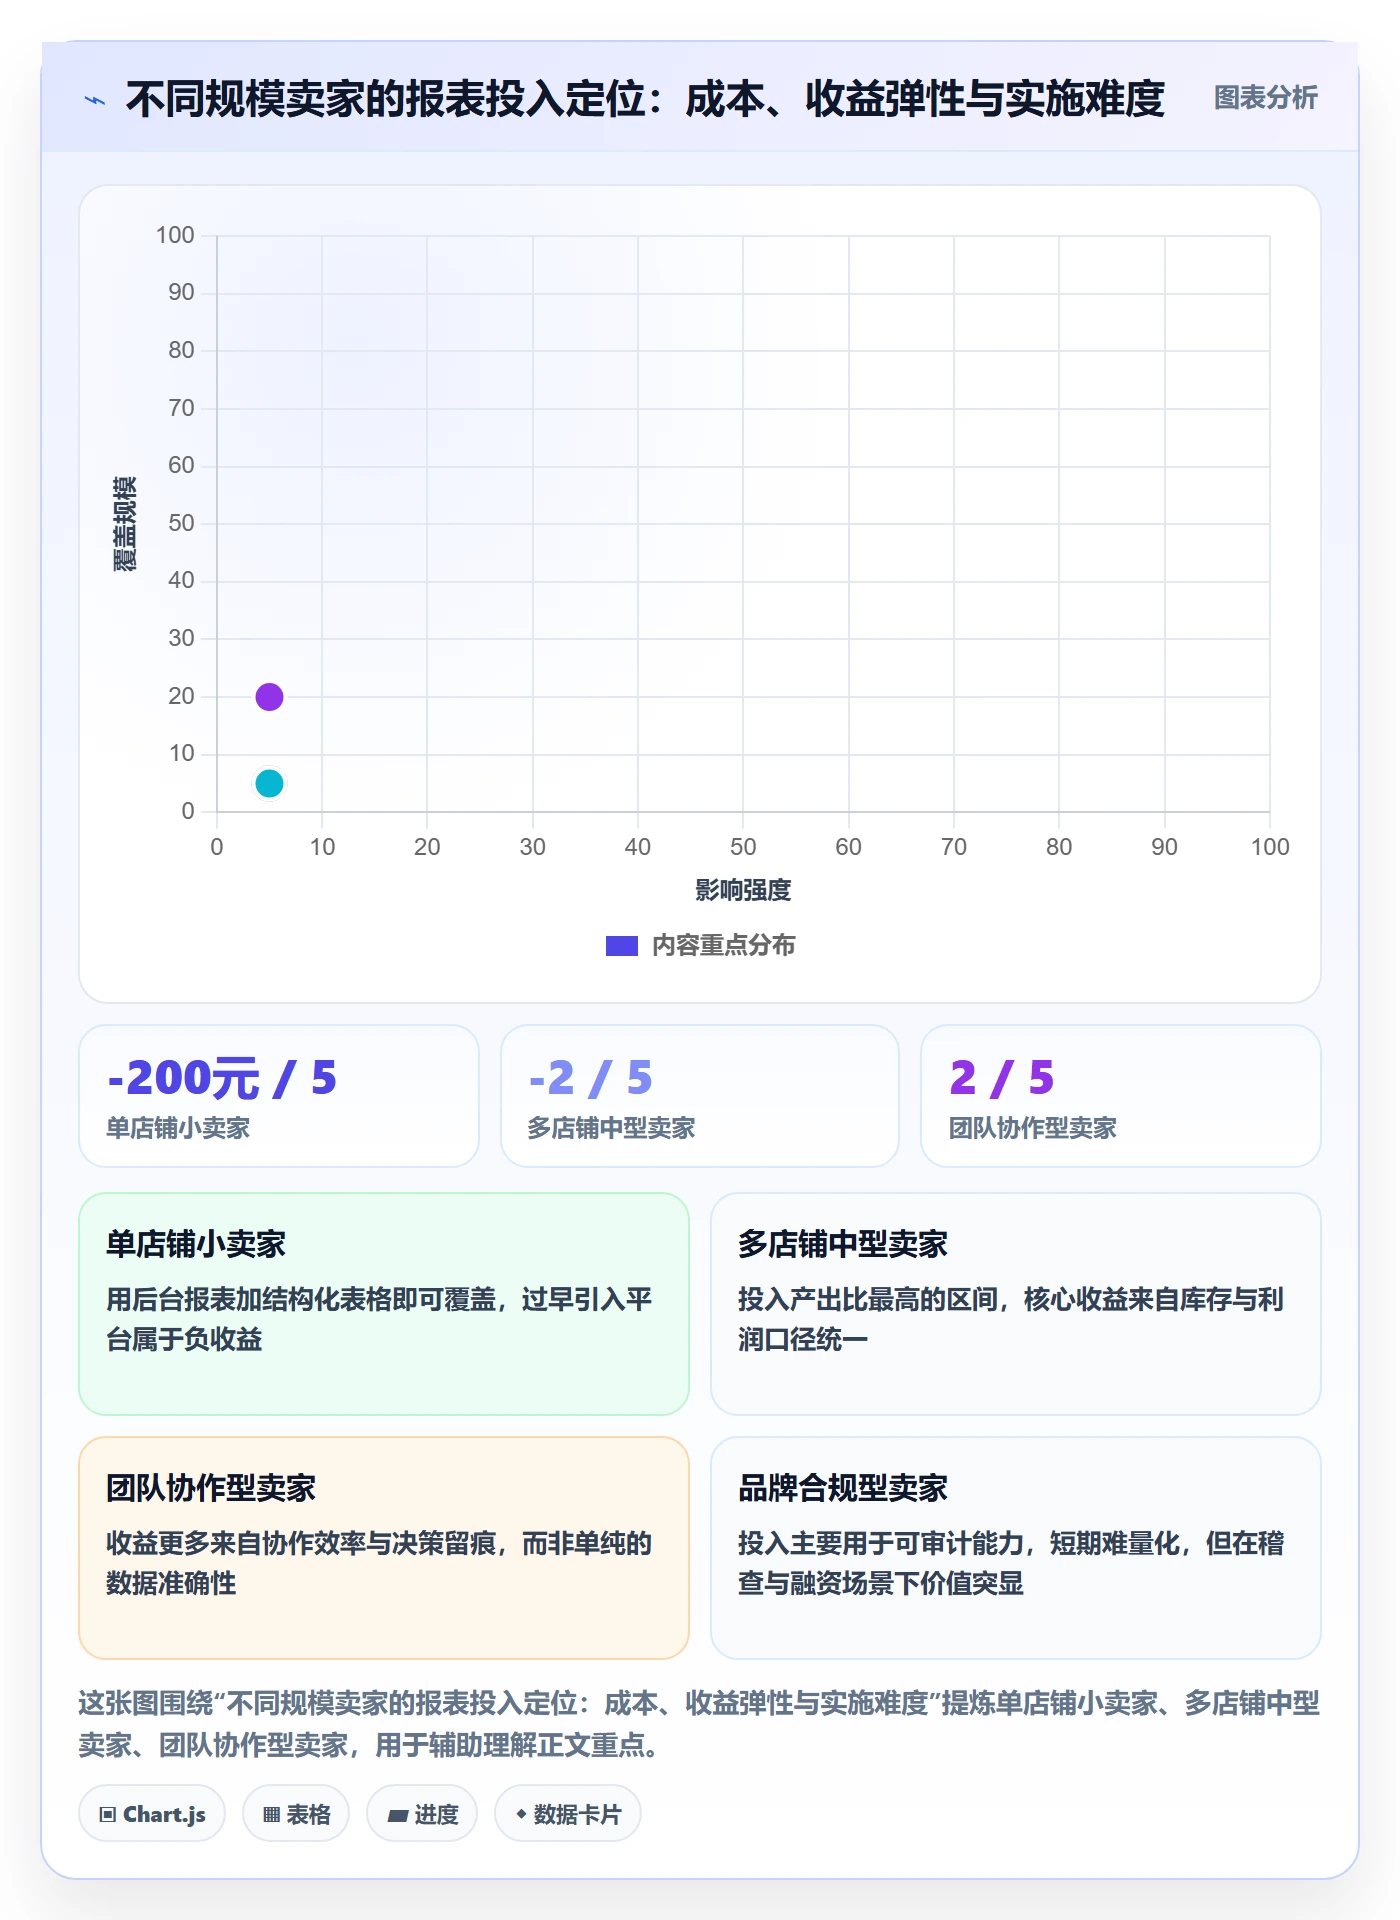Click the 表格 tag chip
This screenshot has height=1920, width=1400.
point(296,1814)
